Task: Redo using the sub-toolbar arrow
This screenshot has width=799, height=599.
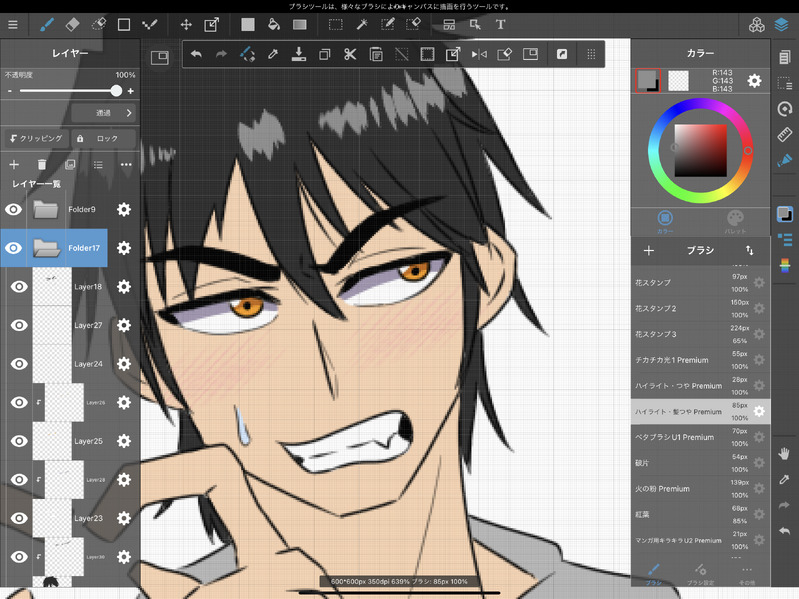Action: [221, 54]
